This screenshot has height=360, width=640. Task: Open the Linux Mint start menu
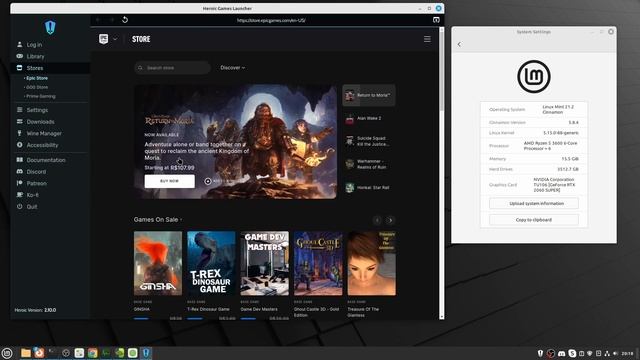(x=7, y=353)
